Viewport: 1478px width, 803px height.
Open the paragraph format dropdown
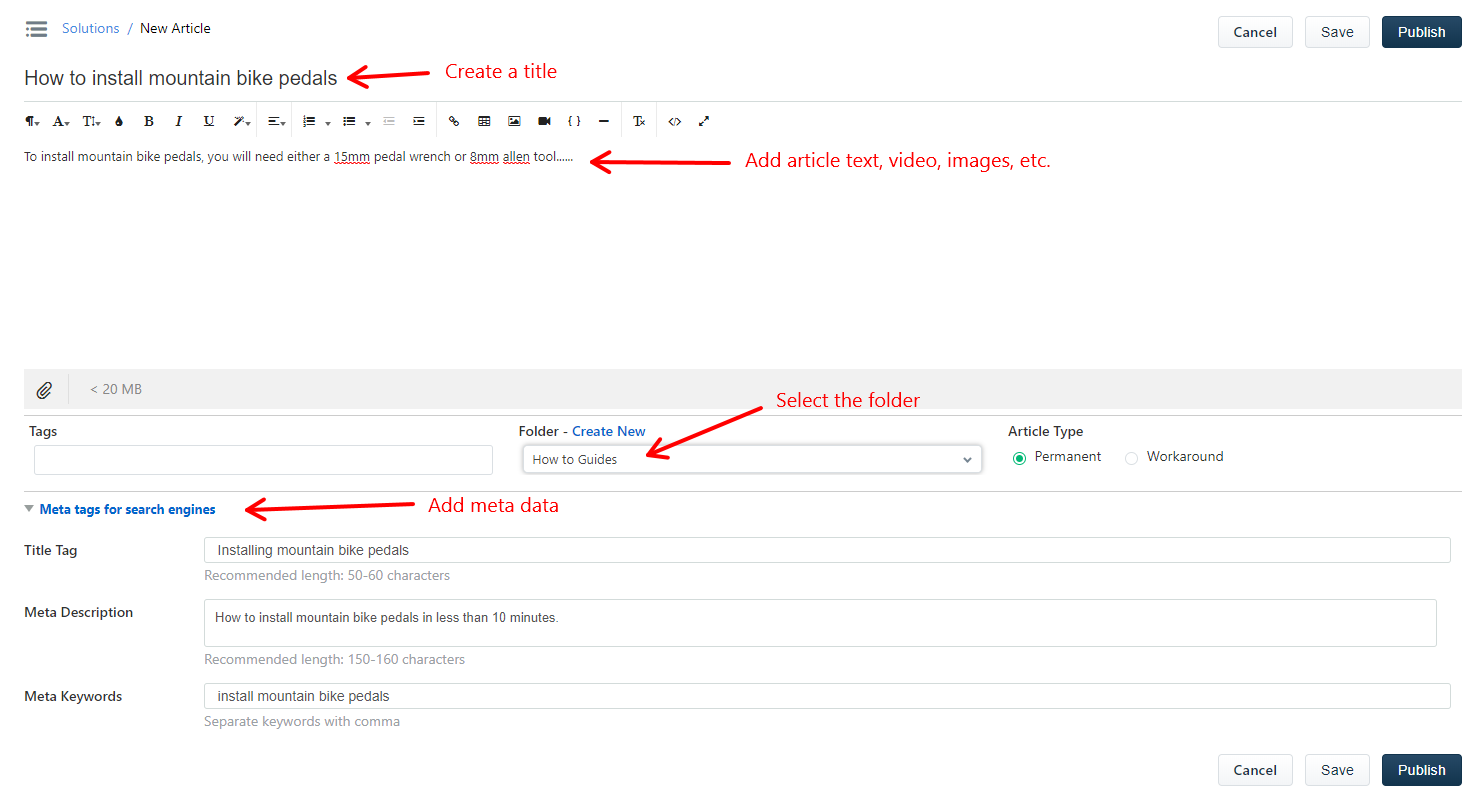pyautogui.click(x=33, y=121)
